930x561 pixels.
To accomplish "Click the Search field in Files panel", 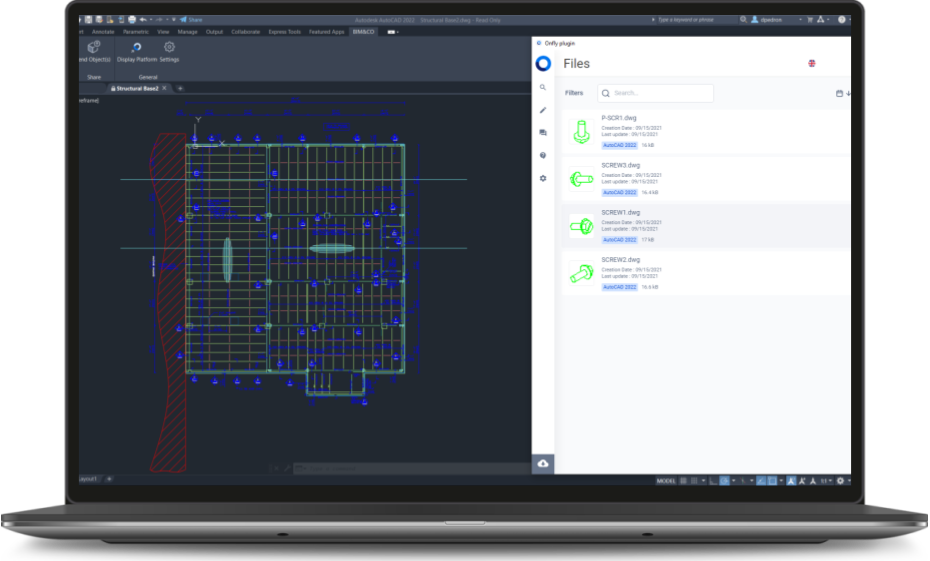I will (x=656, y=93).
